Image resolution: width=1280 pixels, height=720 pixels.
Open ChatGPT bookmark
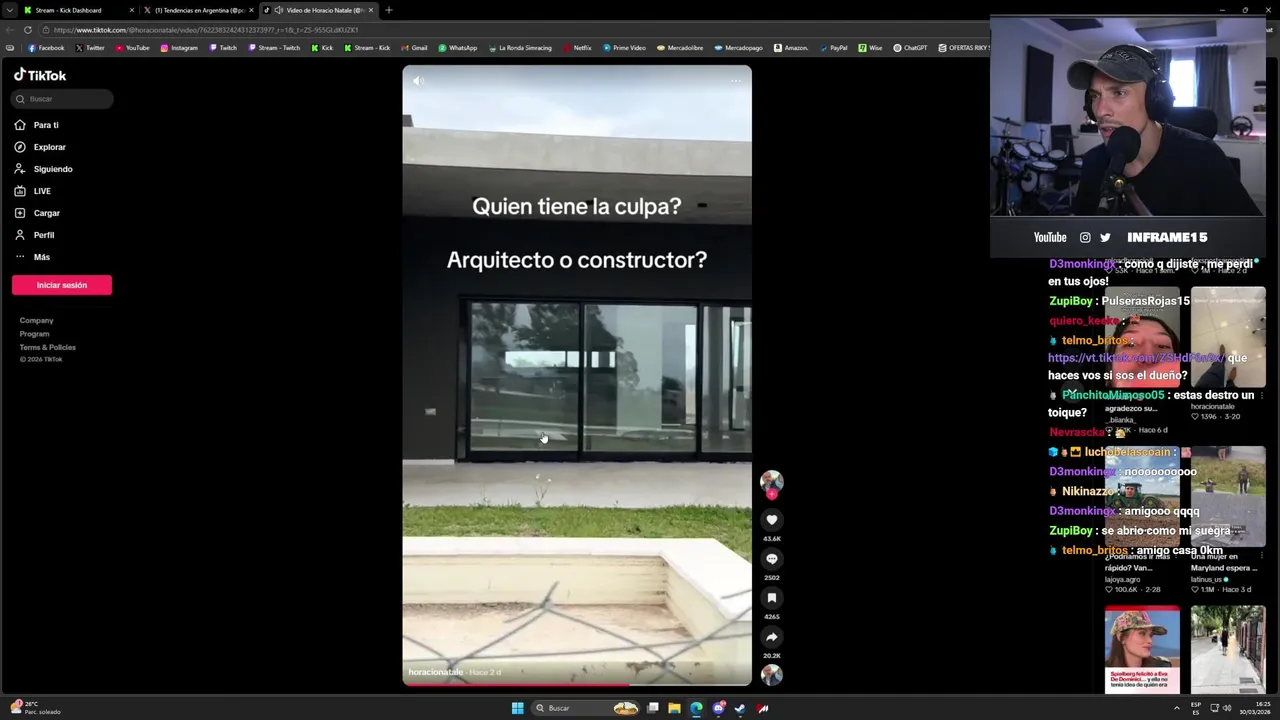pyautogui.click(x=910, y=48)
